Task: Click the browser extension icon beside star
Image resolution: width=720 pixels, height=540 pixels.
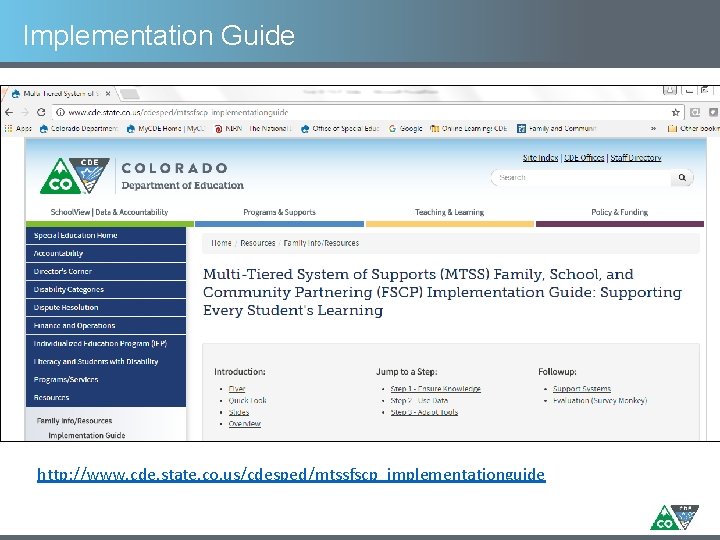Action: click(x=695, y=112)
